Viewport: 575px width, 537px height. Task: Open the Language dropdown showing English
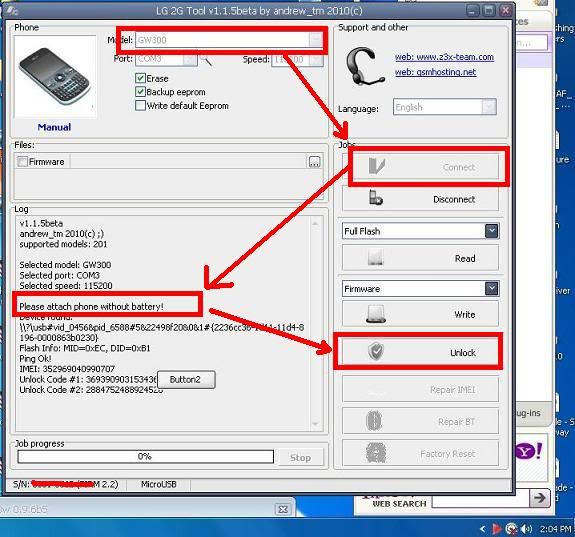pyautogui.click(x=445, y=107)
